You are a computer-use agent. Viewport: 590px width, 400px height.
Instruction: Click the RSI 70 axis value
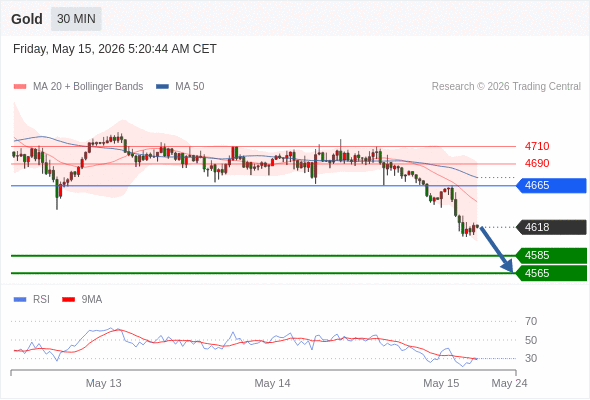531,321
